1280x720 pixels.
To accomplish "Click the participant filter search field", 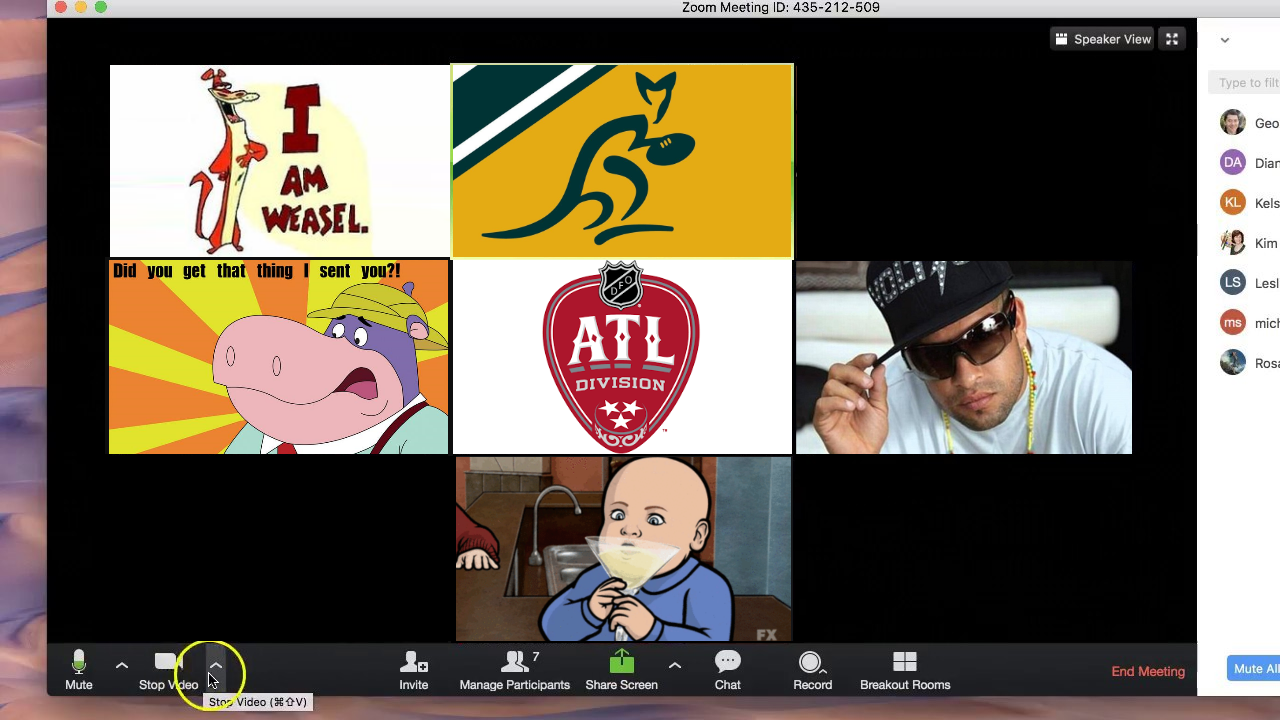I will [x=1245, y=83].
